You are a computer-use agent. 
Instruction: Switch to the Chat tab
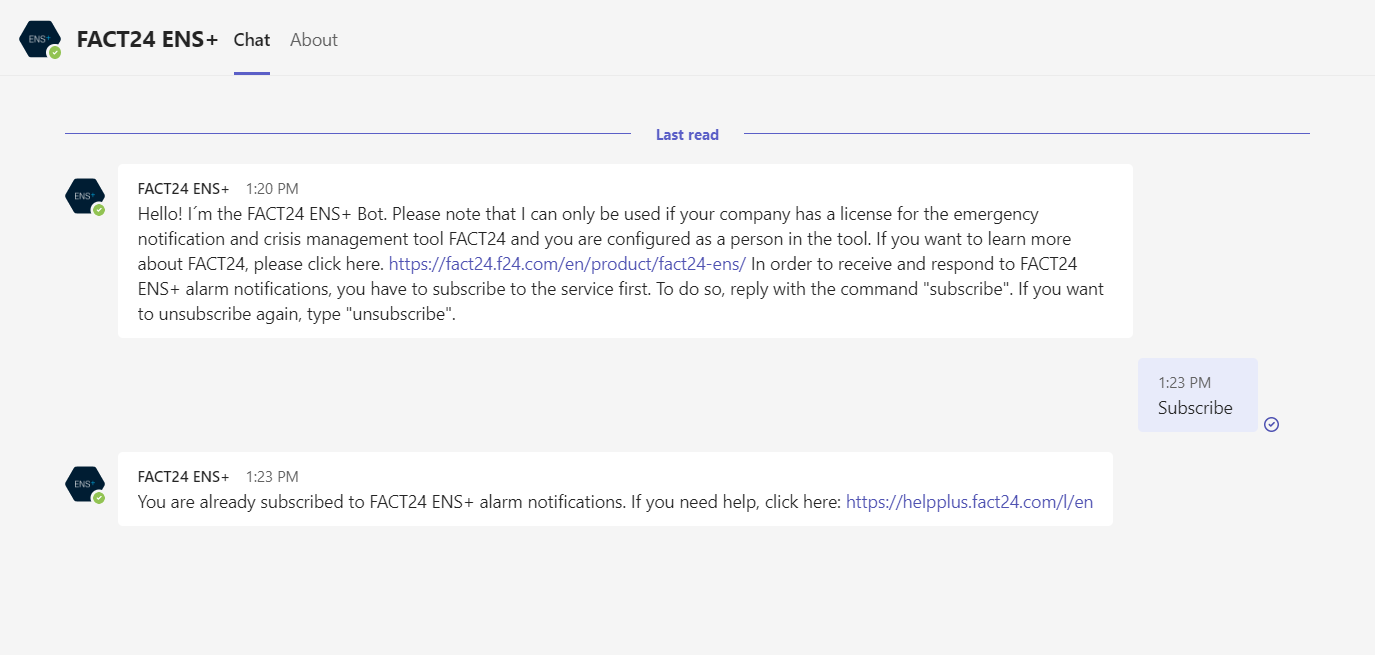252,40
